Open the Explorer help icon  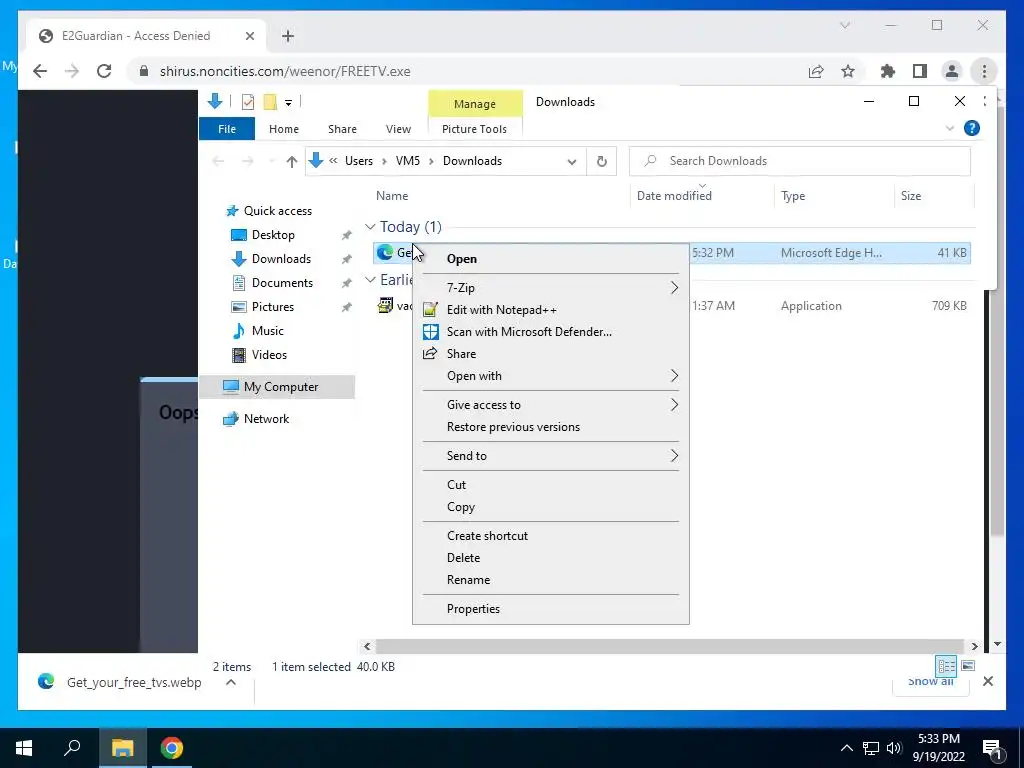972,129
